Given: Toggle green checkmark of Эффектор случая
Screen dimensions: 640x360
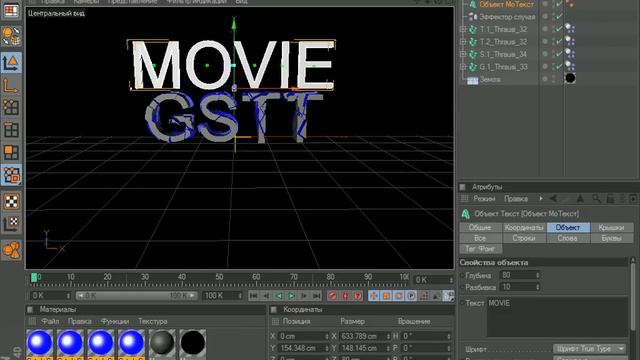Looking at the screenshot, I should click(x=560, y=16).
